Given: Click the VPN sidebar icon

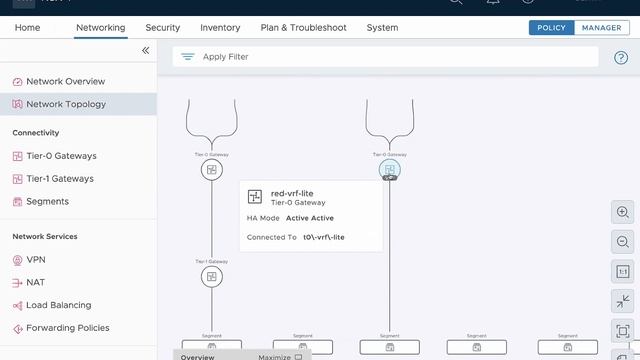Looking at the screenshot, I should coord(17,260).
